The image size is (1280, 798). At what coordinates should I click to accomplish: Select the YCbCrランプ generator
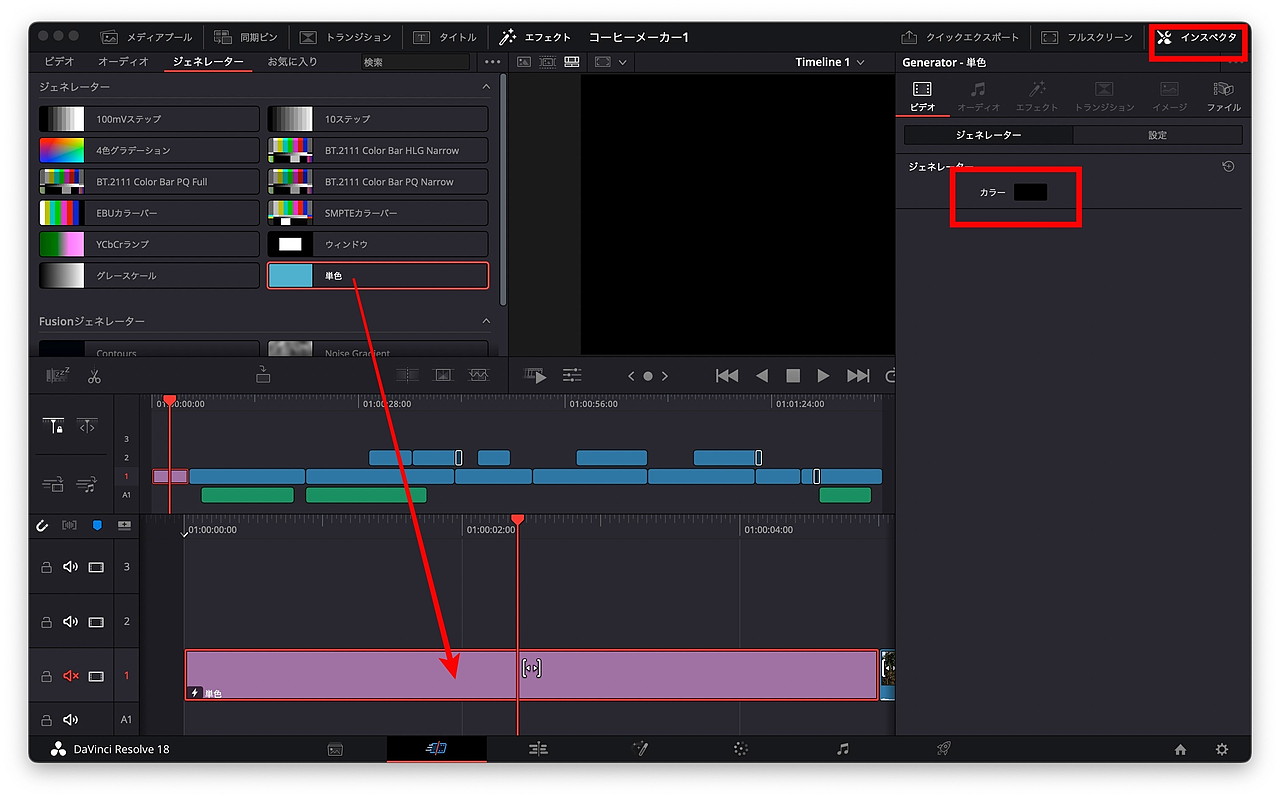pyautogui.click(x=149, y=244)
